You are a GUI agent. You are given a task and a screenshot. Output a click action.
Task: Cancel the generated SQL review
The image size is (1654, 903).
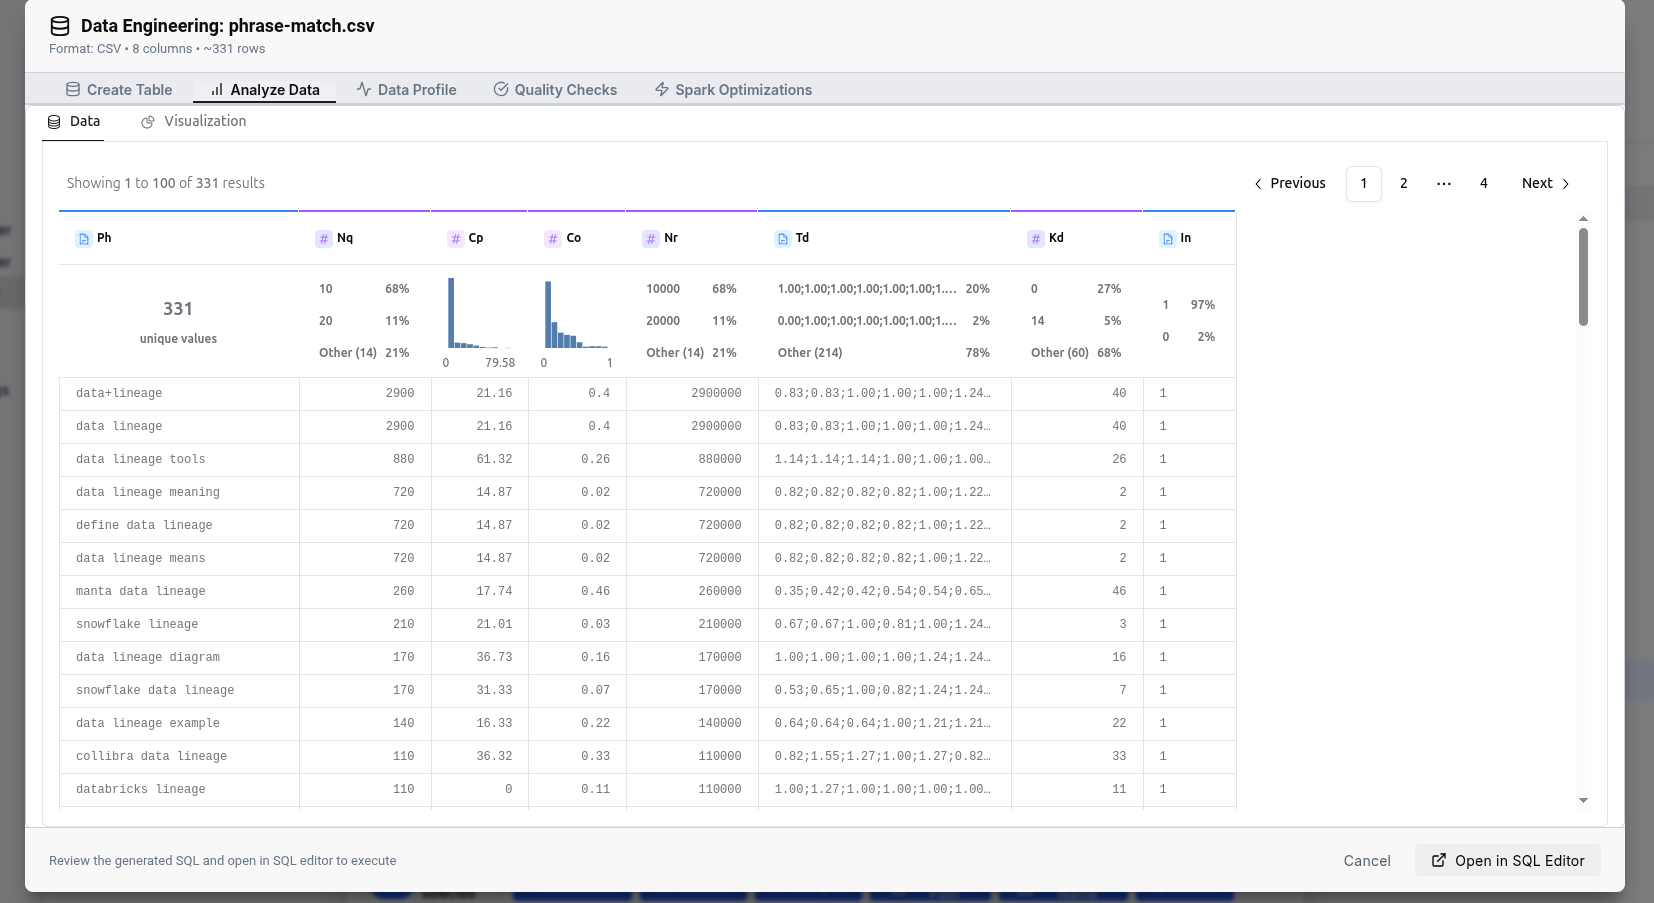[x=1367, y=860]
